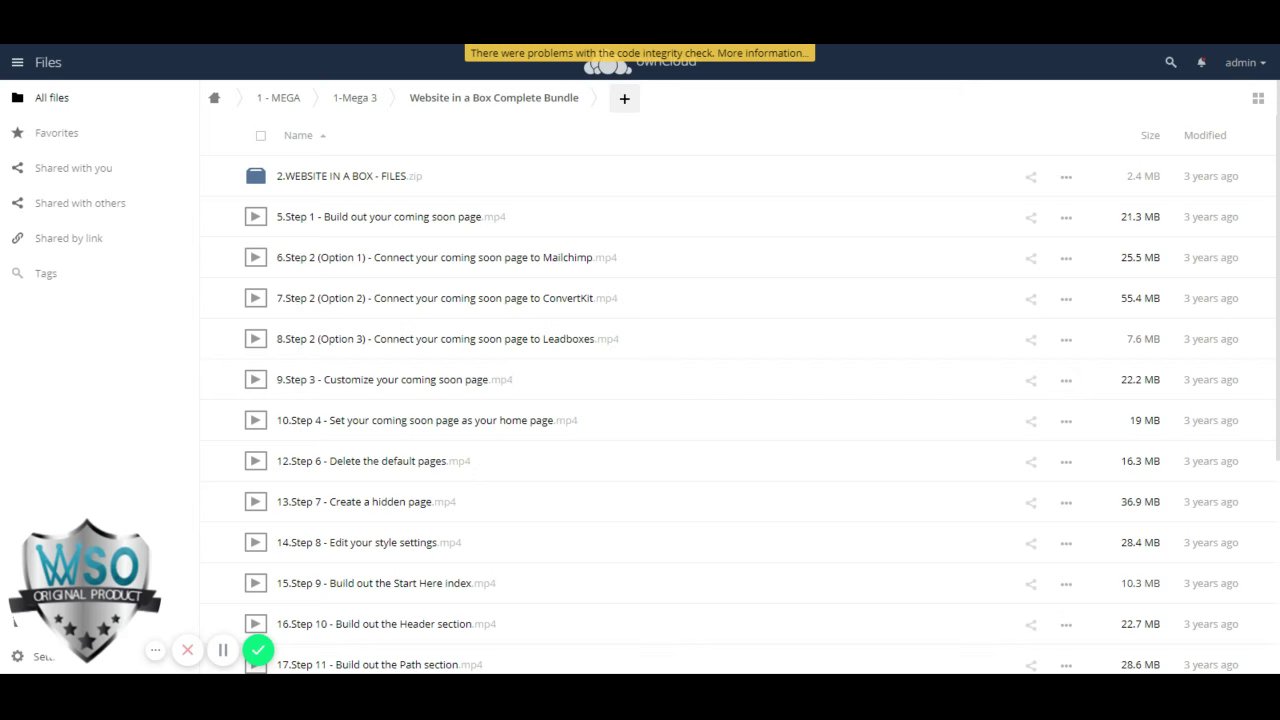Open more actions for Leadboxes video
This screenshot has height=720, width=1280.
tap(1066, 340)
